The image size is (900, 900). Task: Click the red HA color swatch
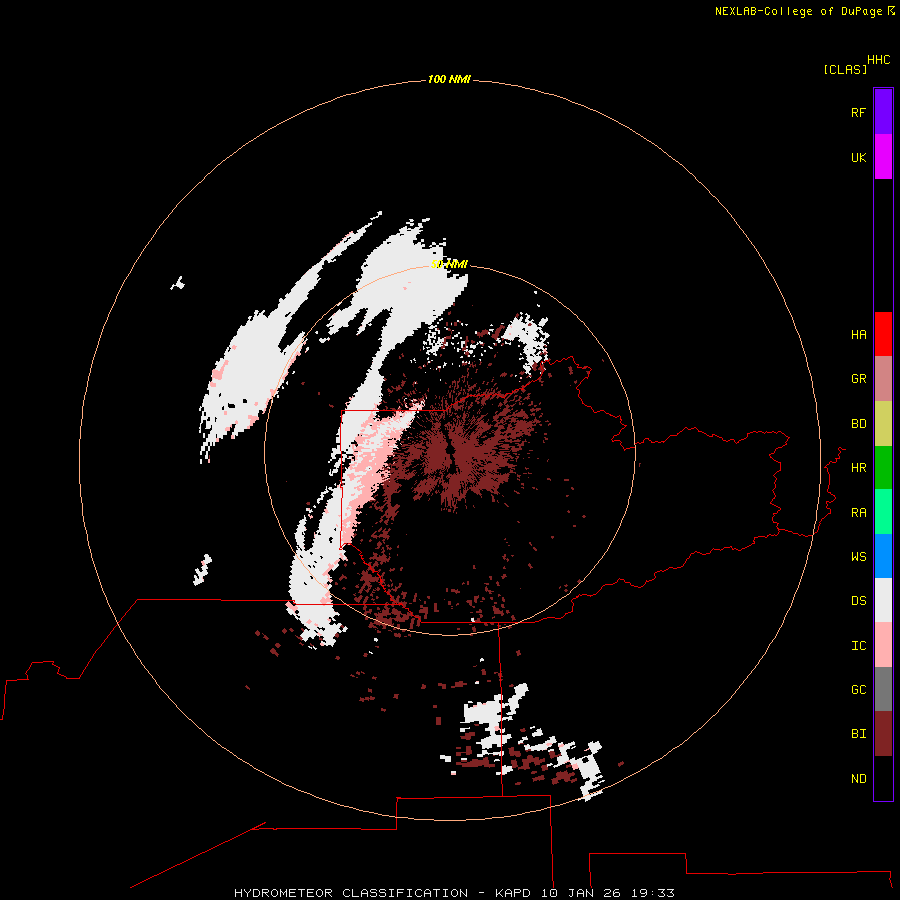[883, 334]
